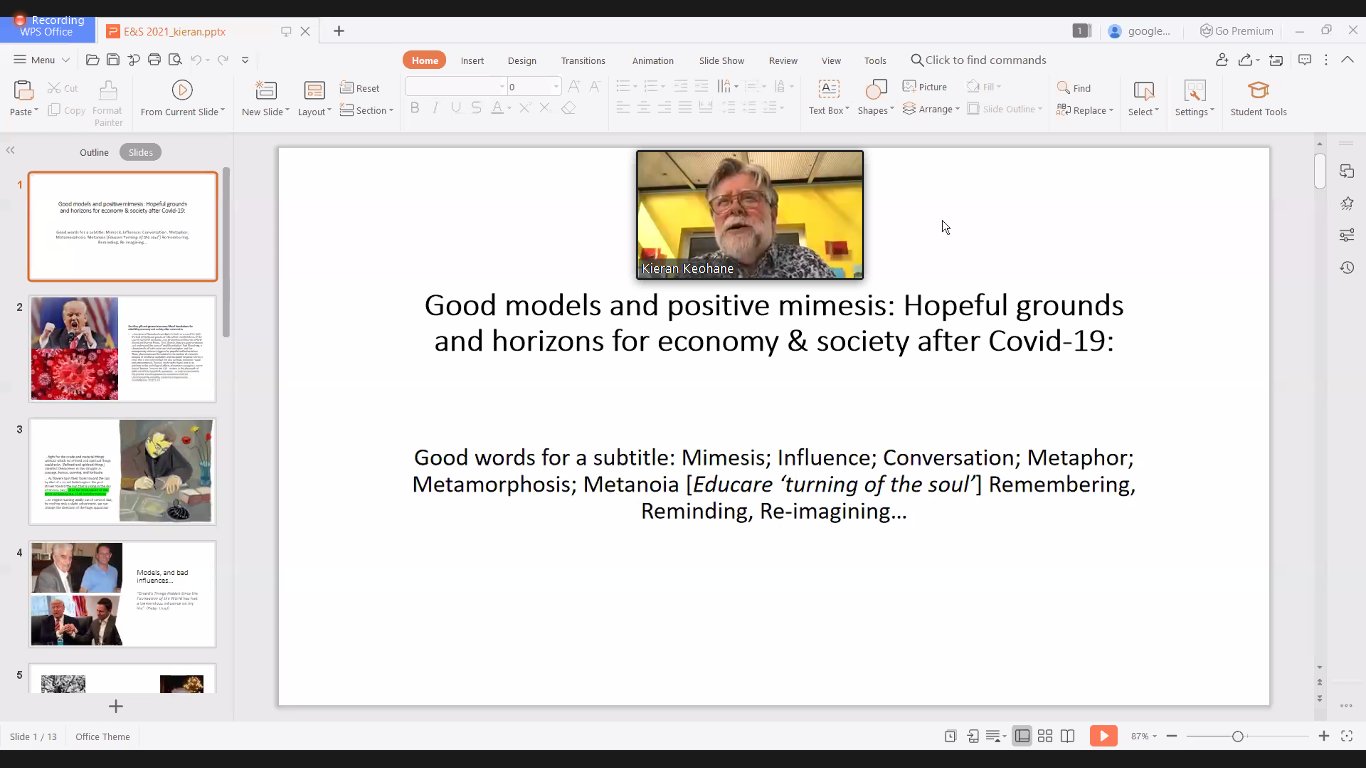
Task: Click the Print icon in quick access bar
Action: 154,60
